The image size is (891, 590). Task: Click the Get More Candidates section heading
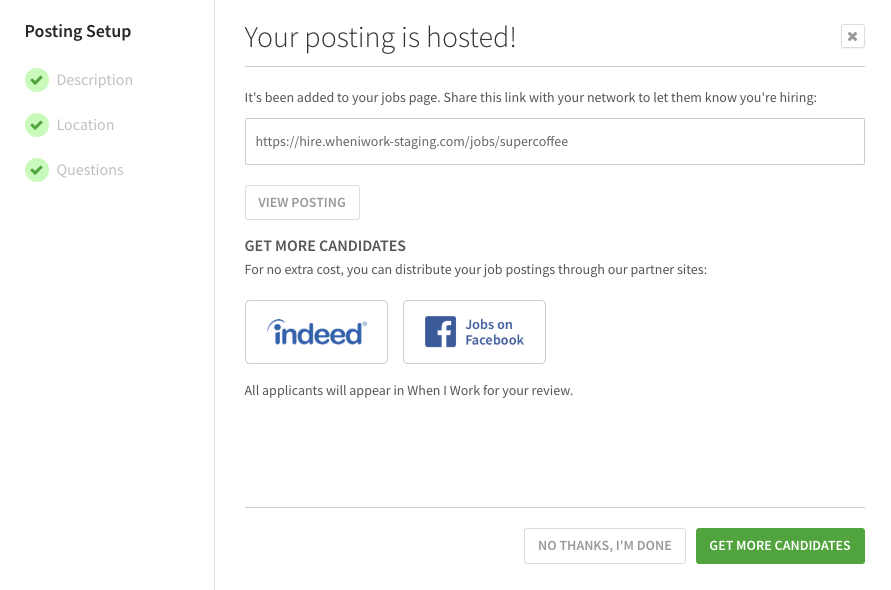click(x=325, y=246)
